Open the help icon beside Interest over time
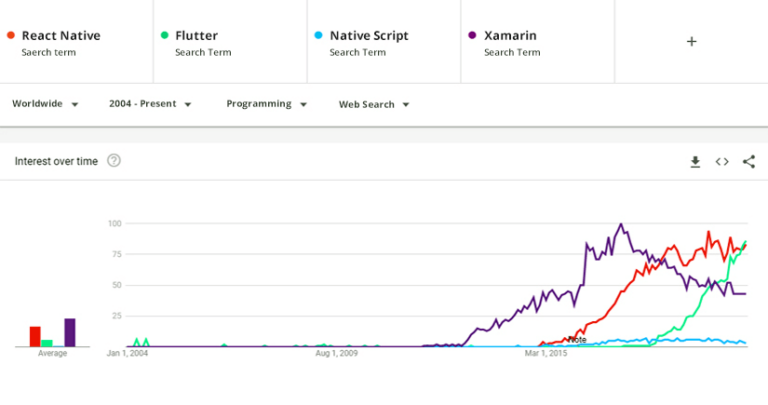This screenshot has height=405, width=768. 114,161
